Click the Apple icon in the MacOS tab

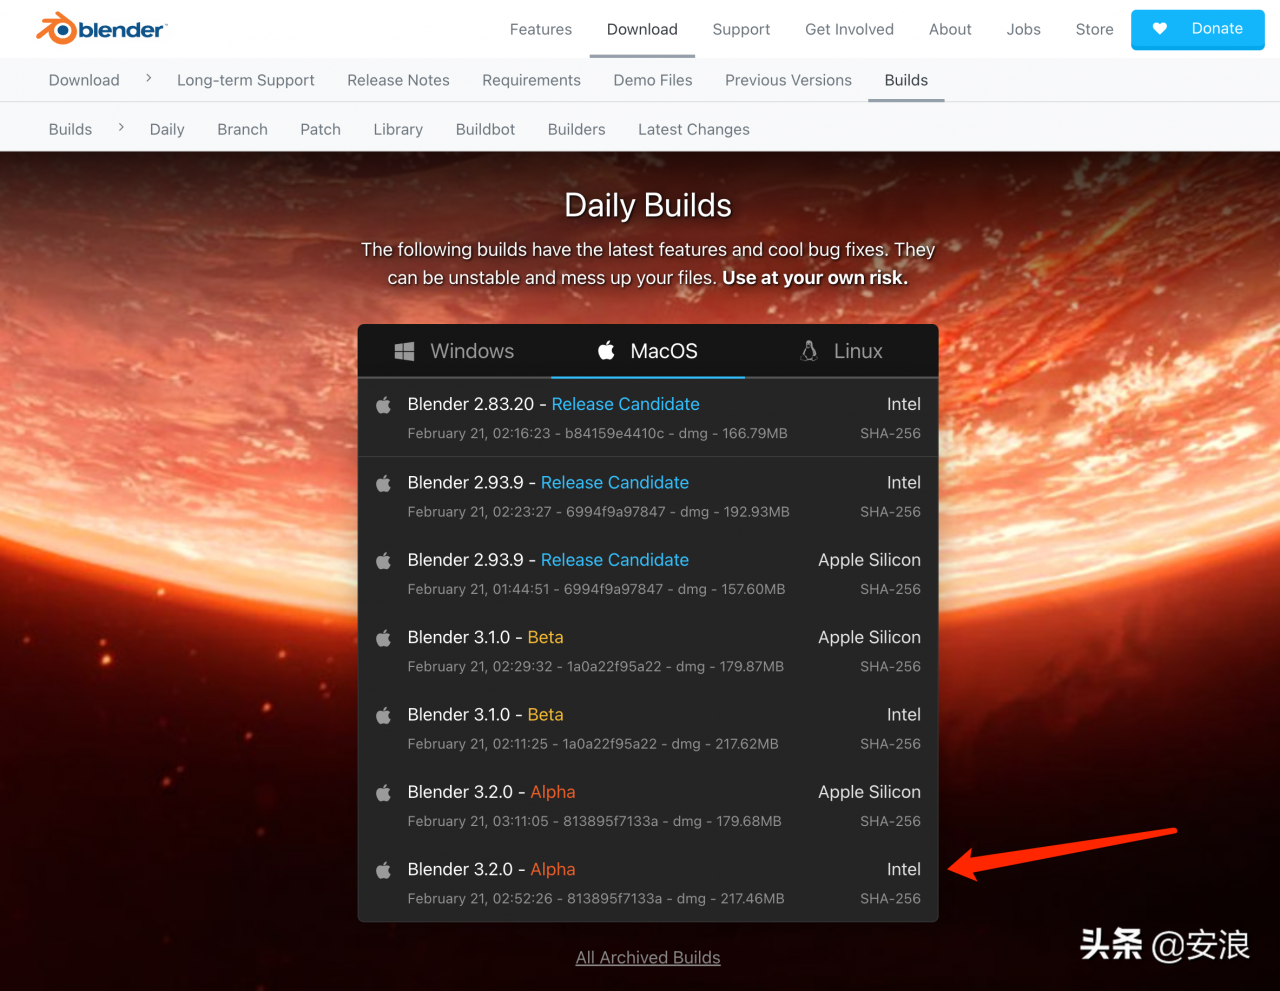606,351
